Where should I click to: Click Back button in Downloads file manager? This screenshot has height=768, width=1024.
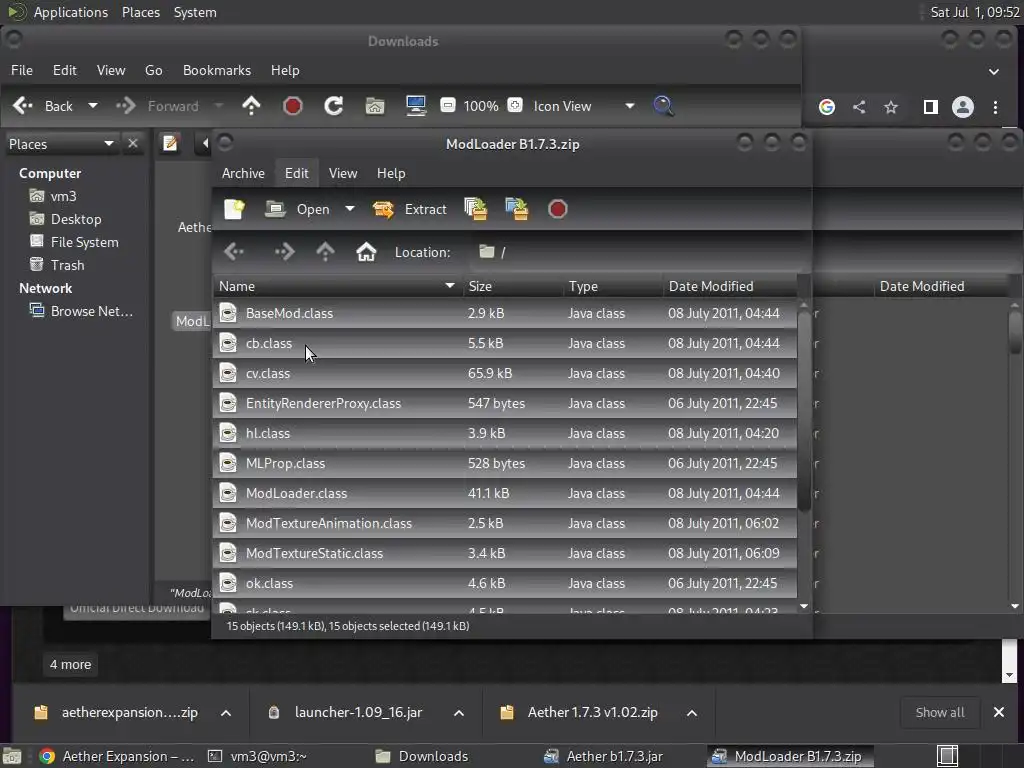click(43, 106)
